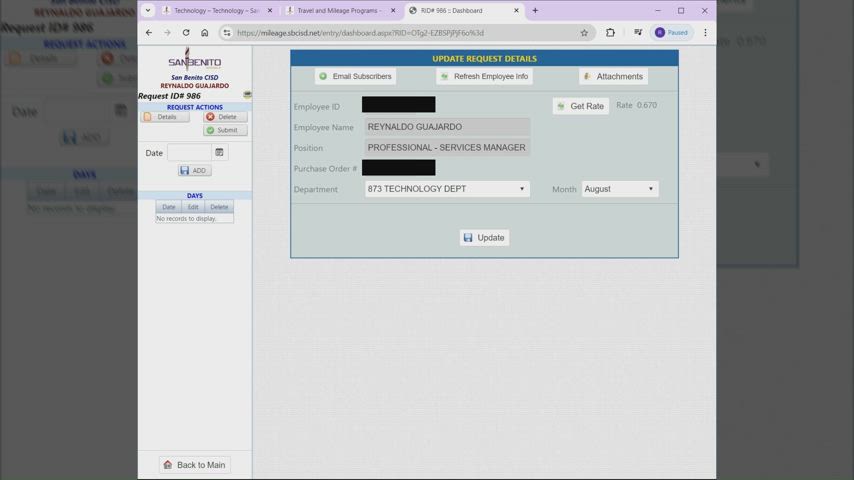Expand the Department dropdown
Screen dimensions: 854x480
(447, 189)
